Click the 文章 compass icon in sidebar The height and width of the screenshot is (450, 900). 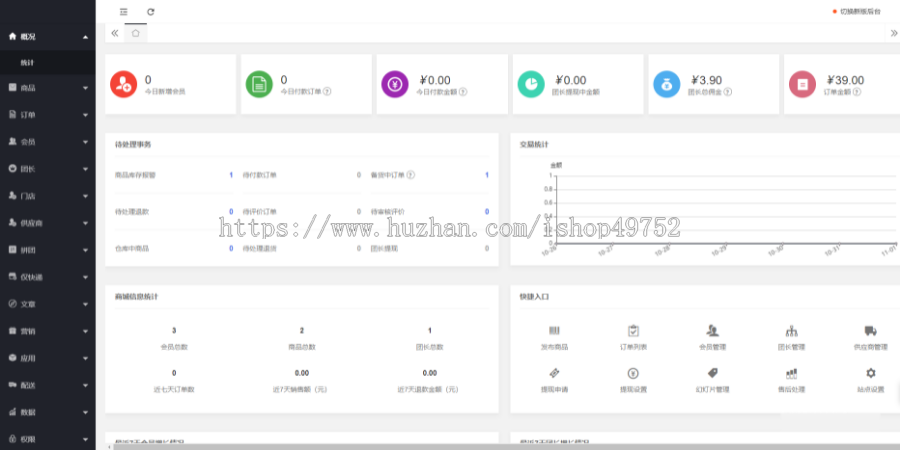13,304
